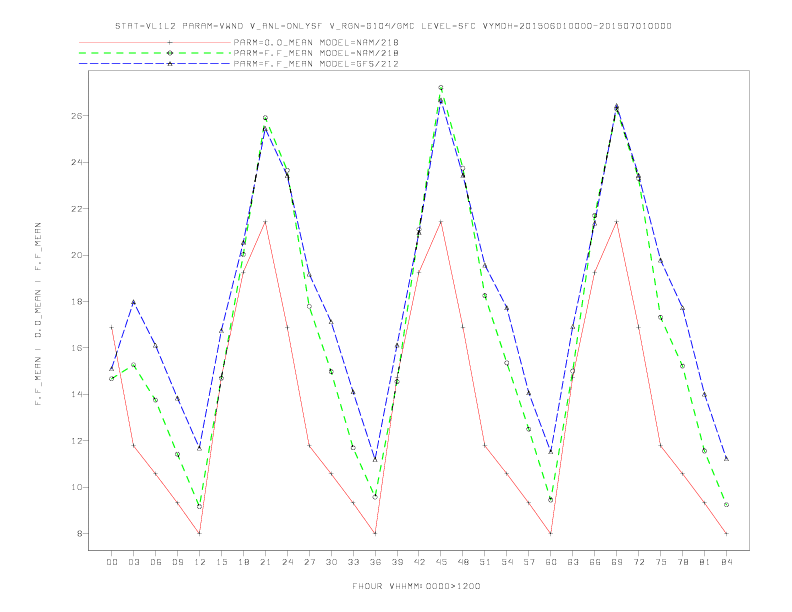Click the green NAM circle marker at hour 12
This screenshot has width=792, height=612.
point(200,506)
